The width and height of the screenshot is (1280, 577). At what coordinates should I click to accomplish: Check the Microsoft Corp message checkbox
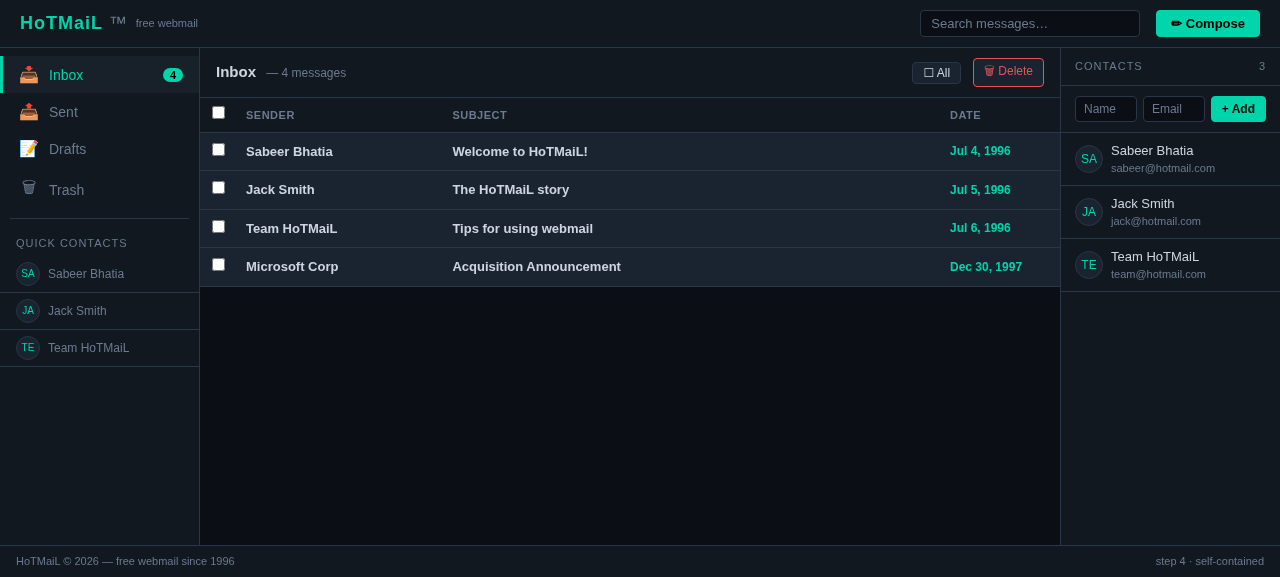tap(219, 265)
